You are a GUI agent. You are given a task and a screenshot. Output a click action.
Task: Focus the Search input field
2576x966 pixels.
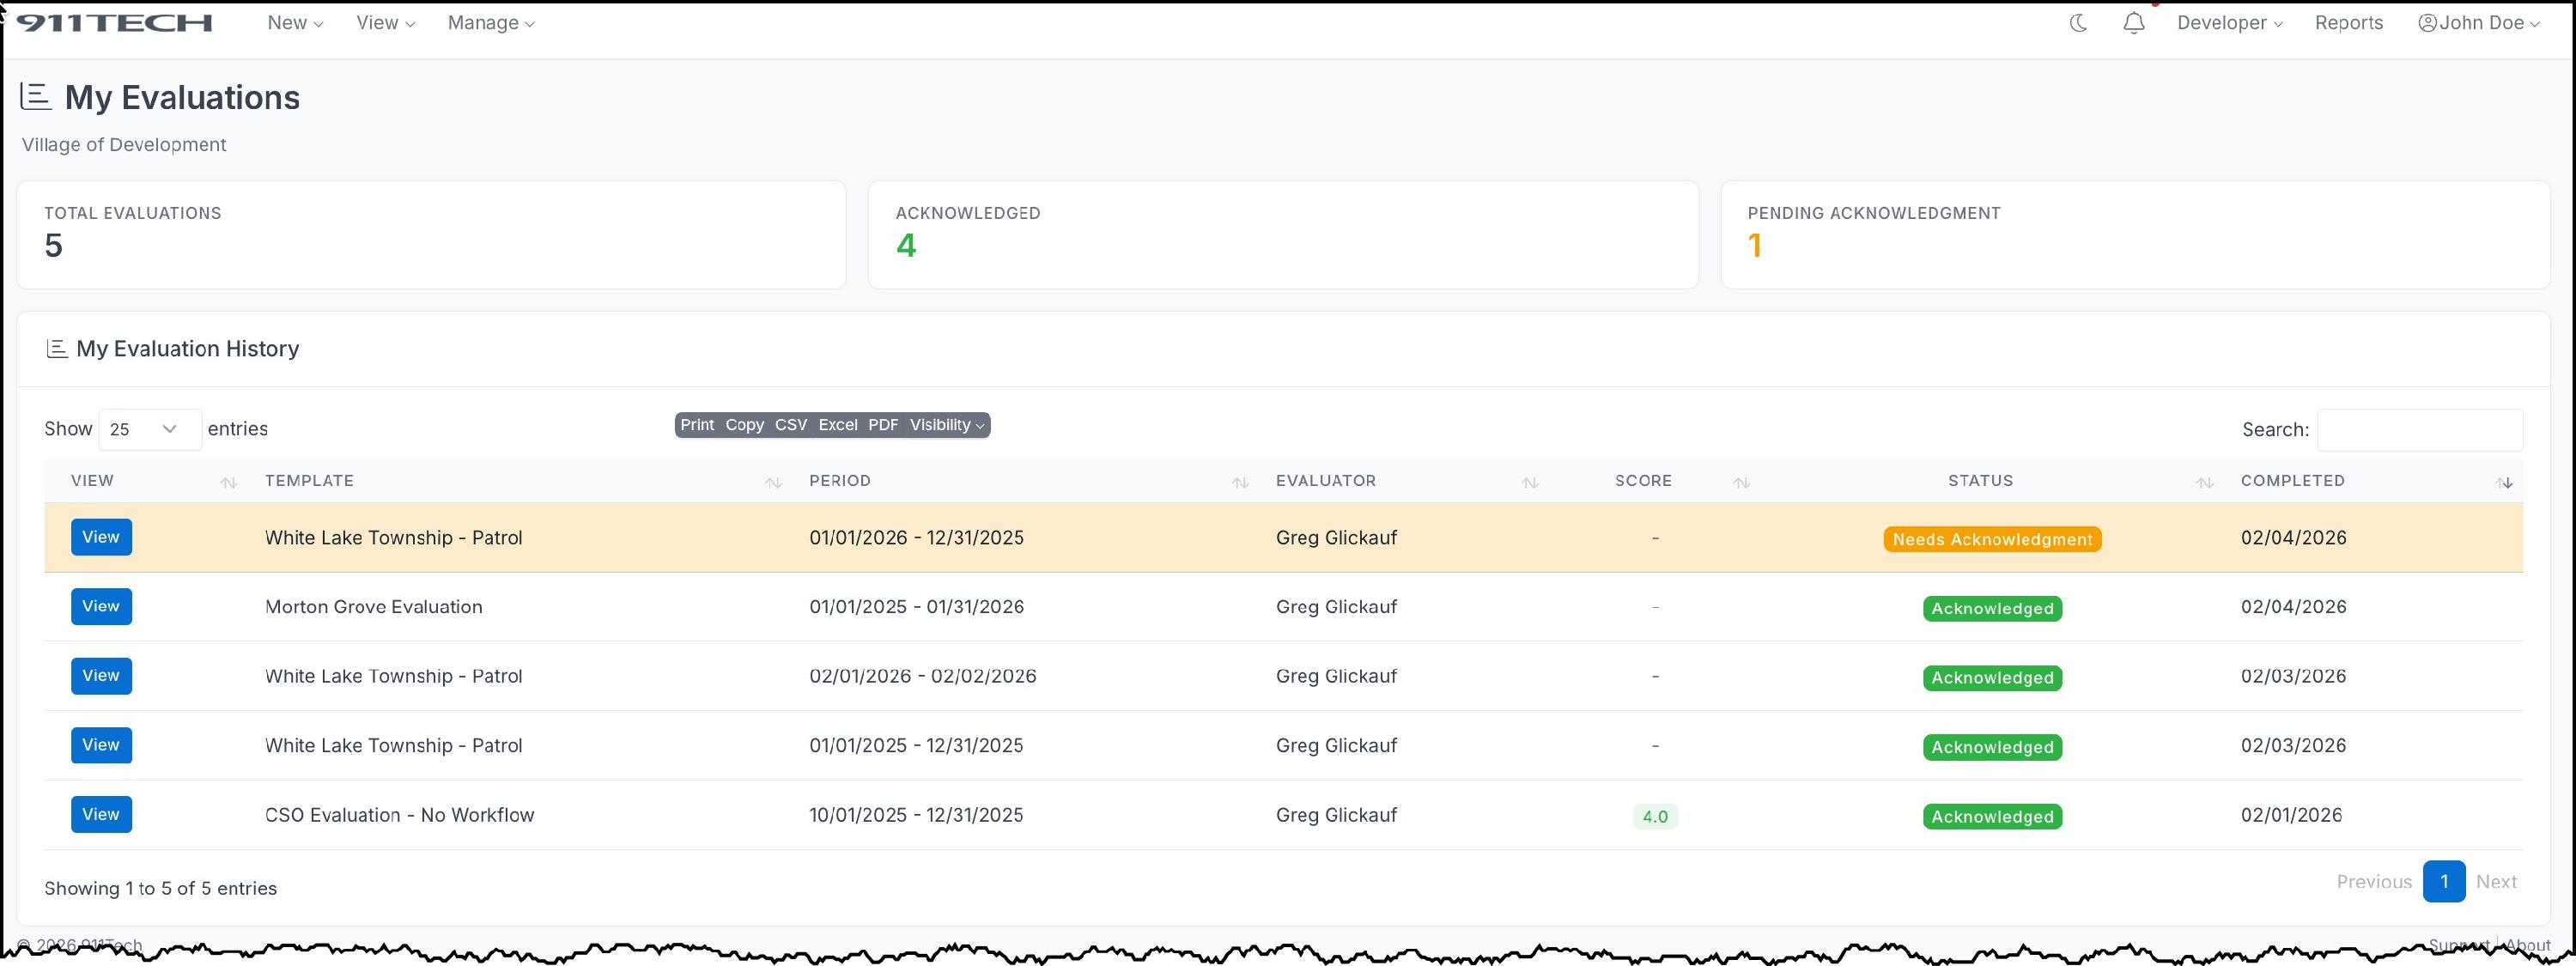click(2419, 430)
